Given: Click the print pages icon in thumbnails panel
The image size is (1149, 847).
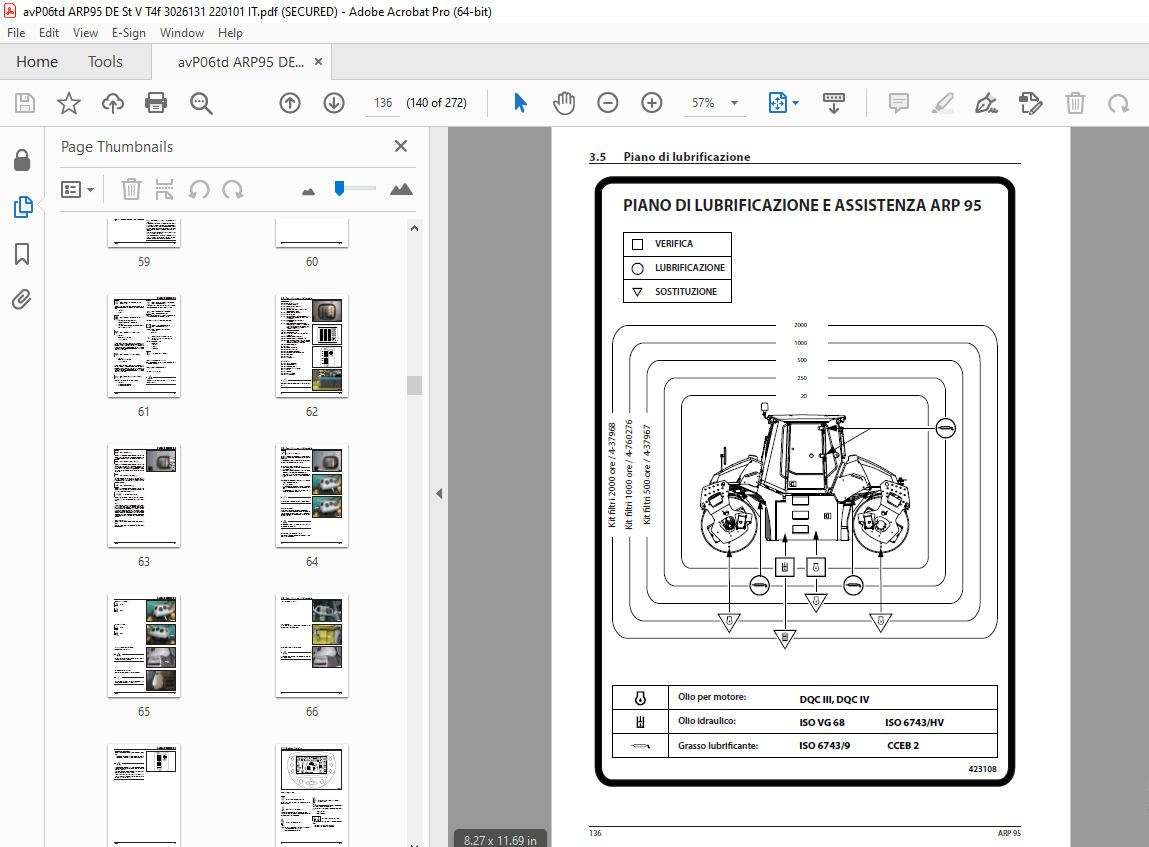Looking at the screenshot, I should pos(165,190).
